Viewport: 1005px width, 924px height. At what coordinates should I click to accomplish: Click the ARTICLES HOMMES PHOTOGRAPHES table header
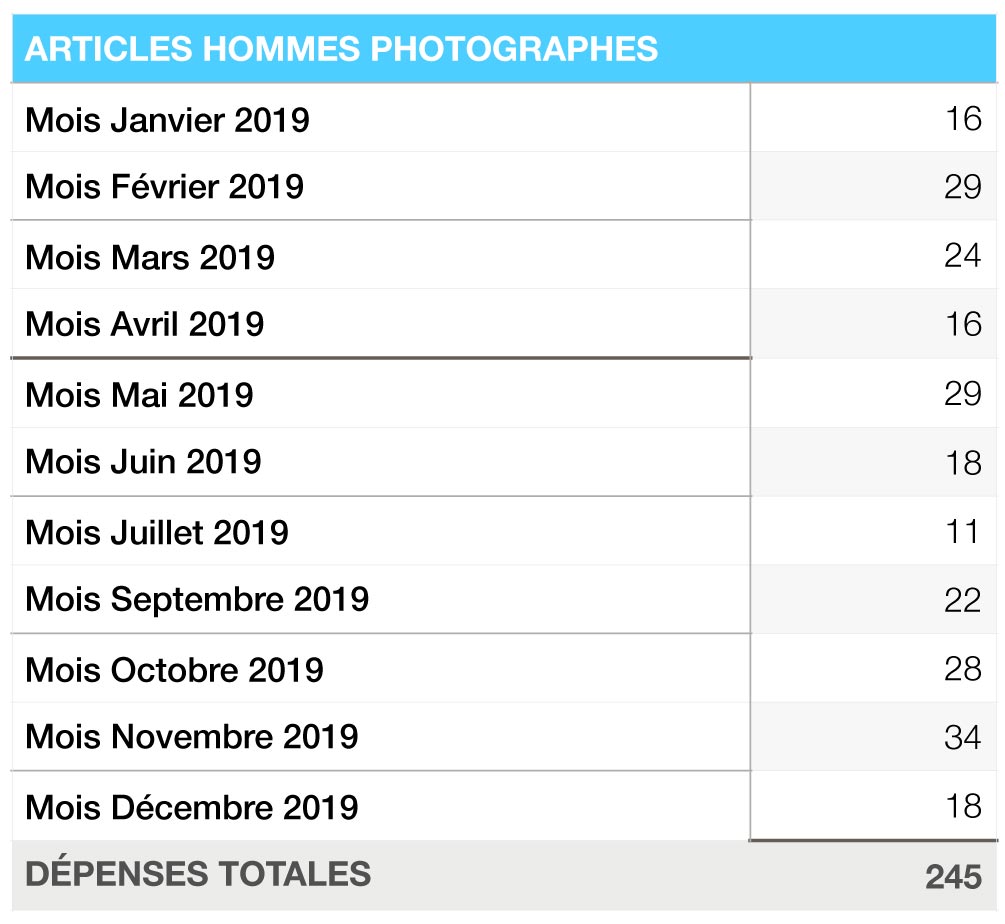click(341, 49)
